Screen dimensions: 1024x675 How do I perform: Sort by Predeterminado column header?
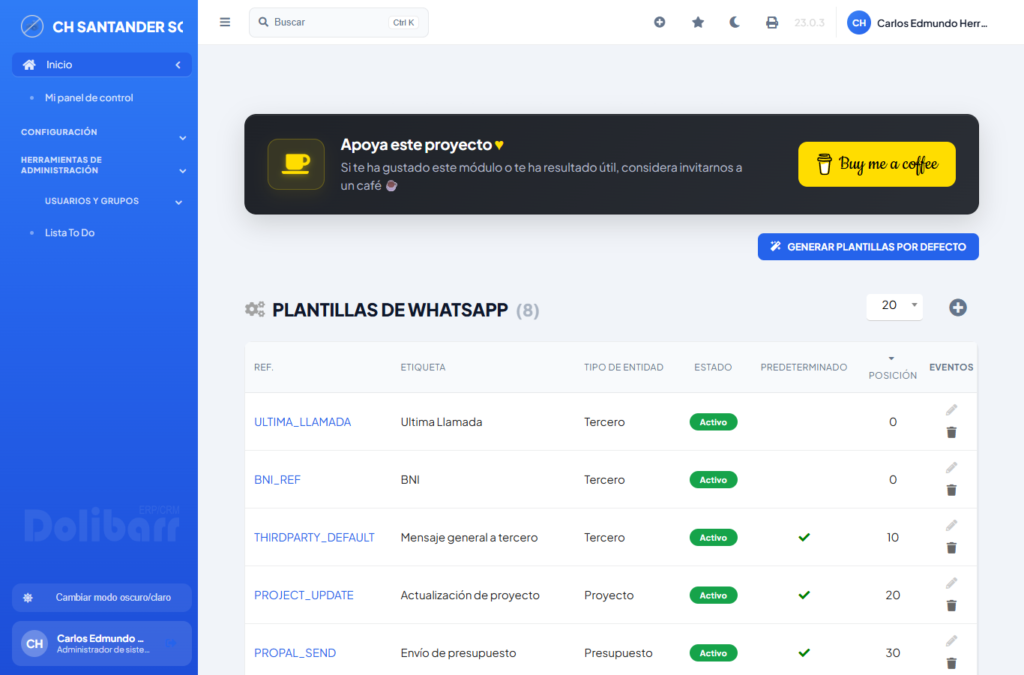point(804,368)
